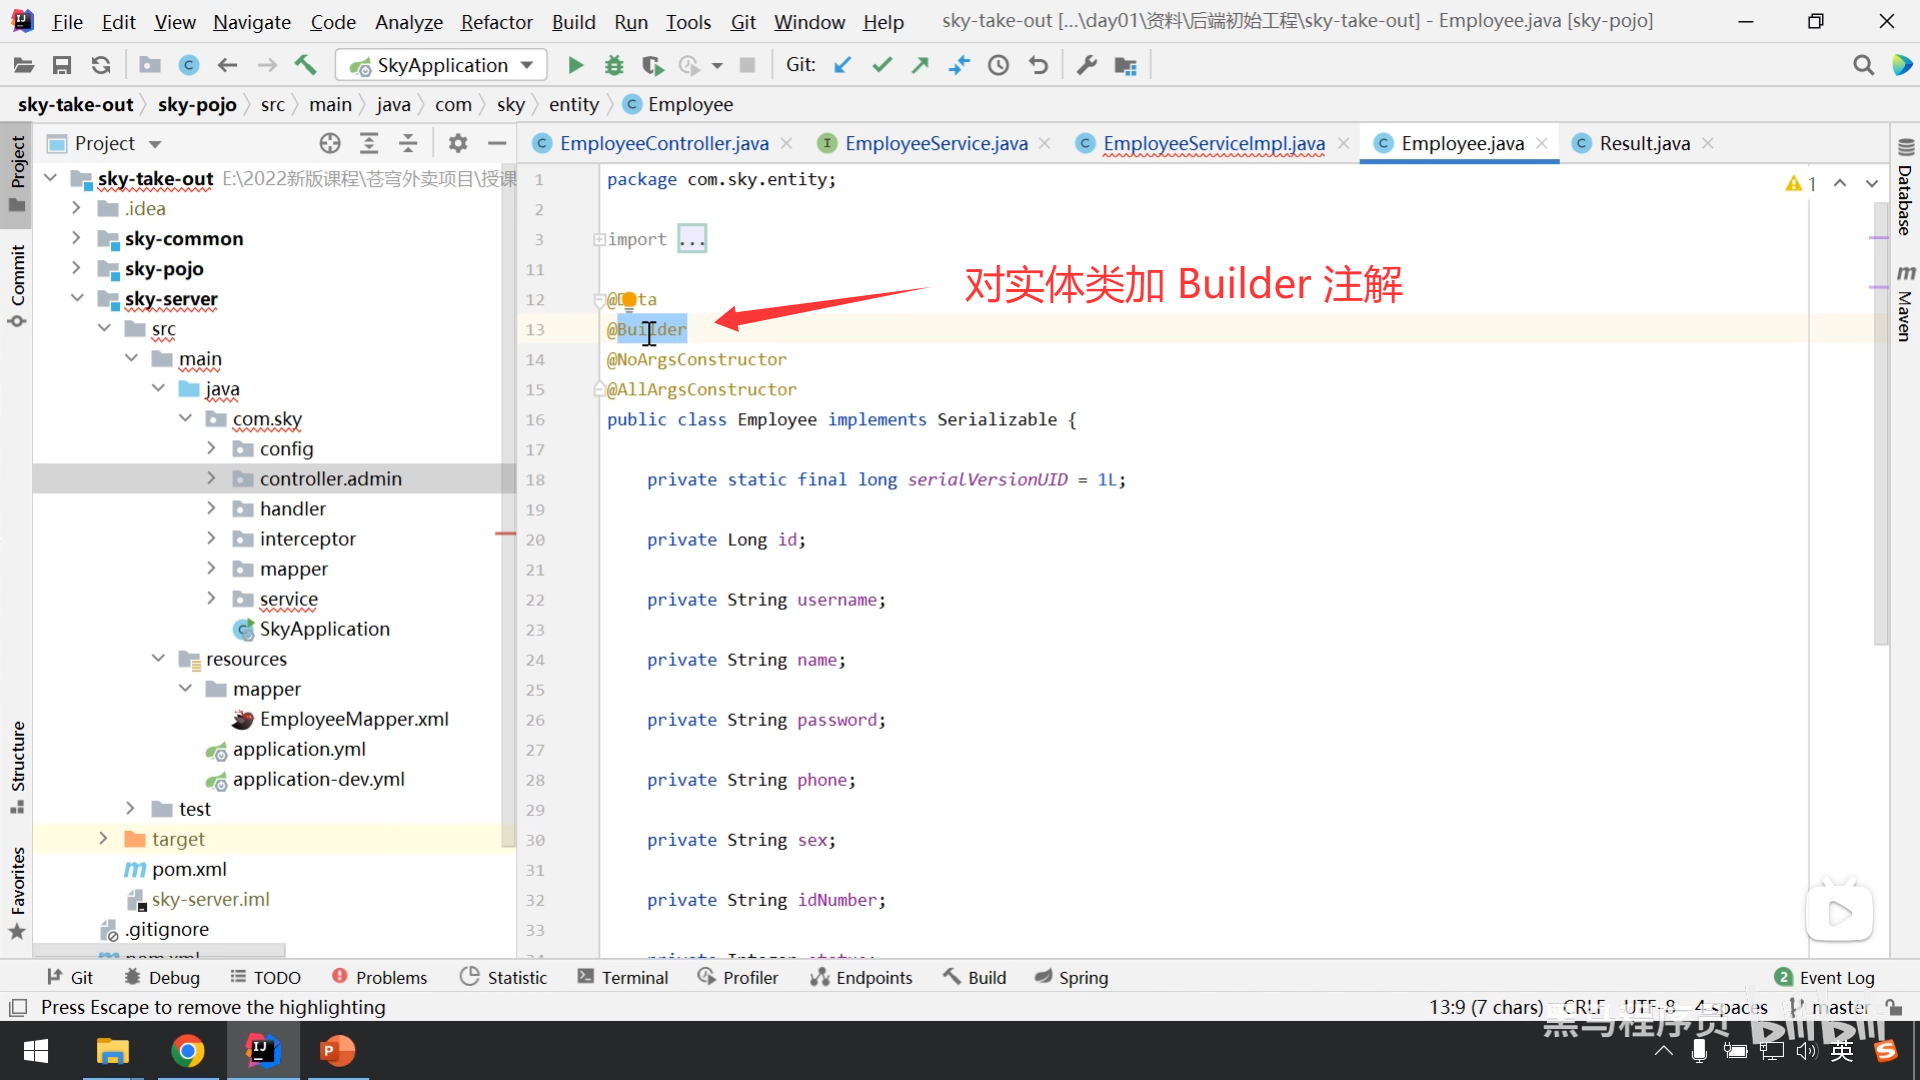Open Git show history clock icon
This screenshot has width=1920, height=1080.
pos(998,65)
